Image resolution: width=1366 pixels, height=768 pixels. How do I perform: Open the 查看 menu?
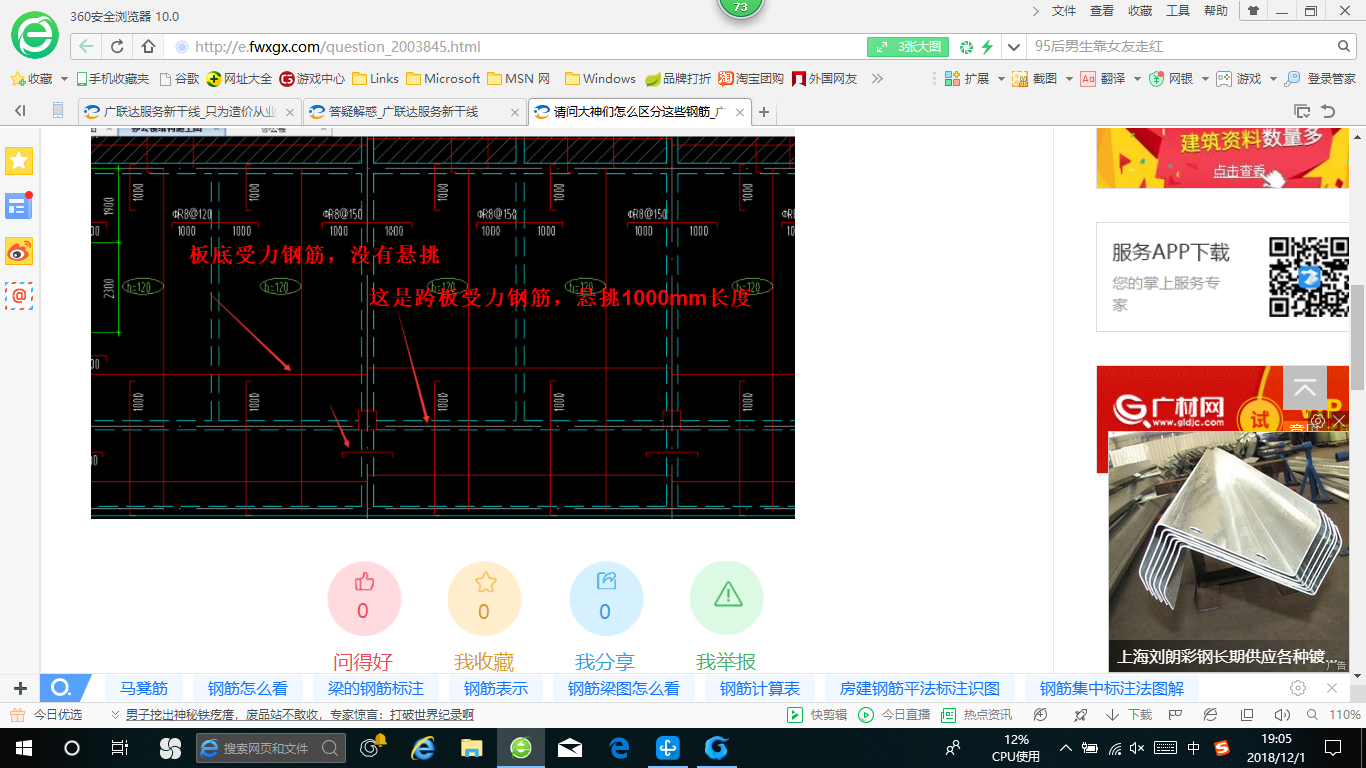pyautogui.click(x=1102, y=11)
